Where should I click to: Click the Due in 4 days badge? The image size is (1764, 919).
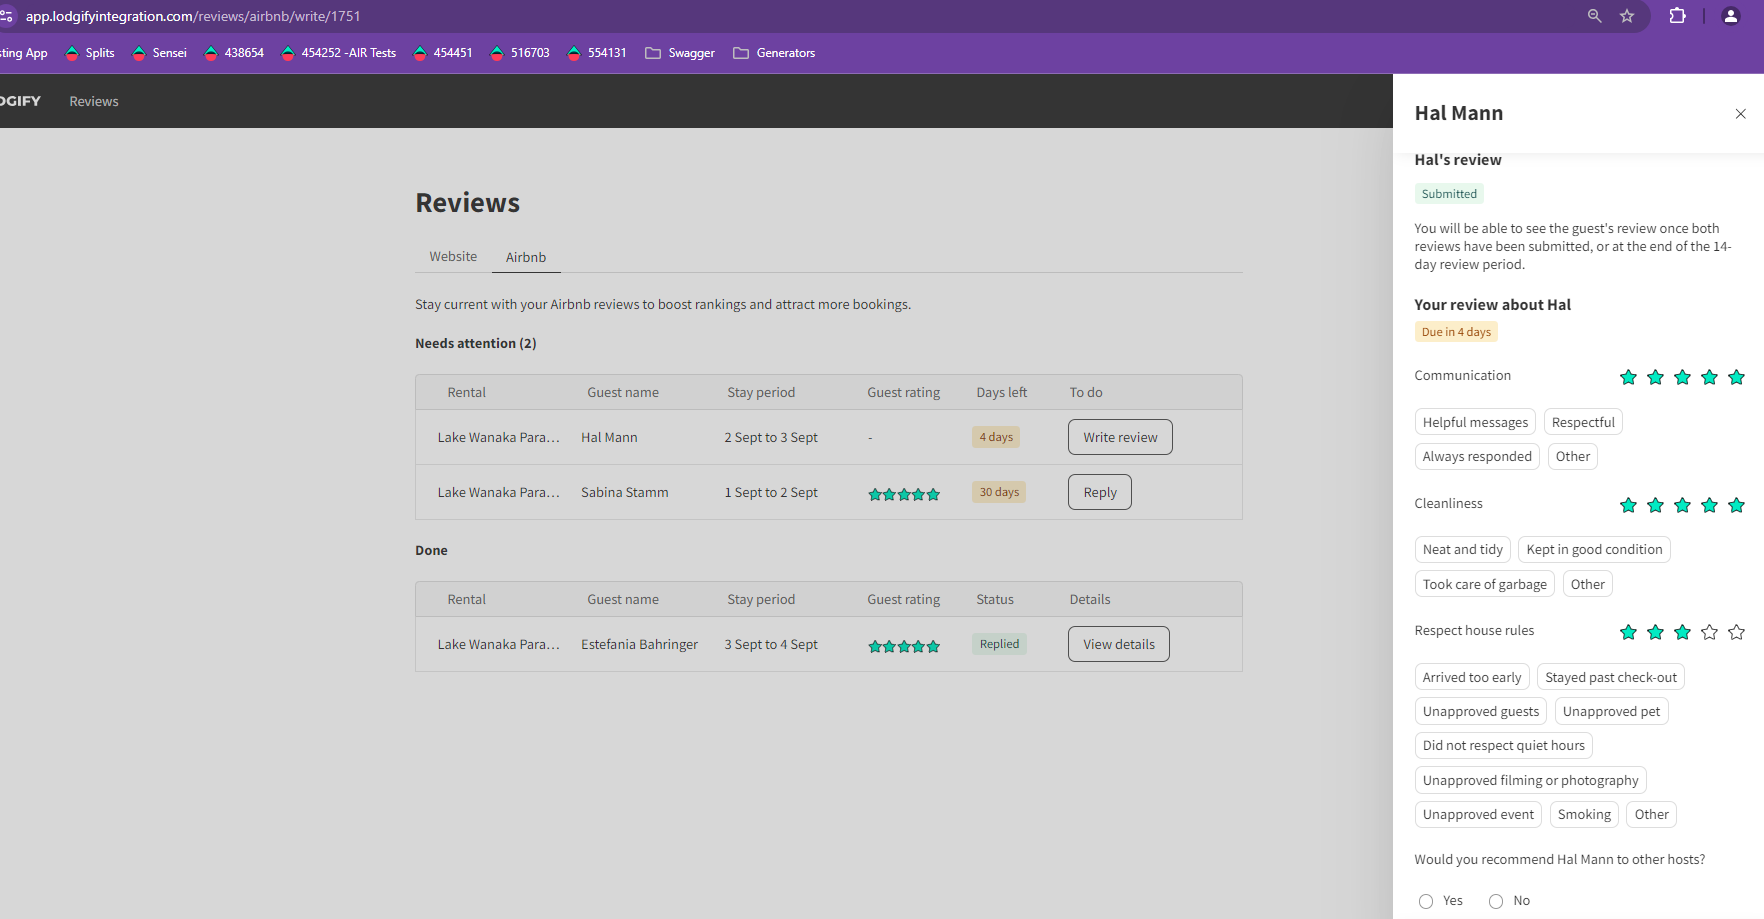(x=1456, y=332)
